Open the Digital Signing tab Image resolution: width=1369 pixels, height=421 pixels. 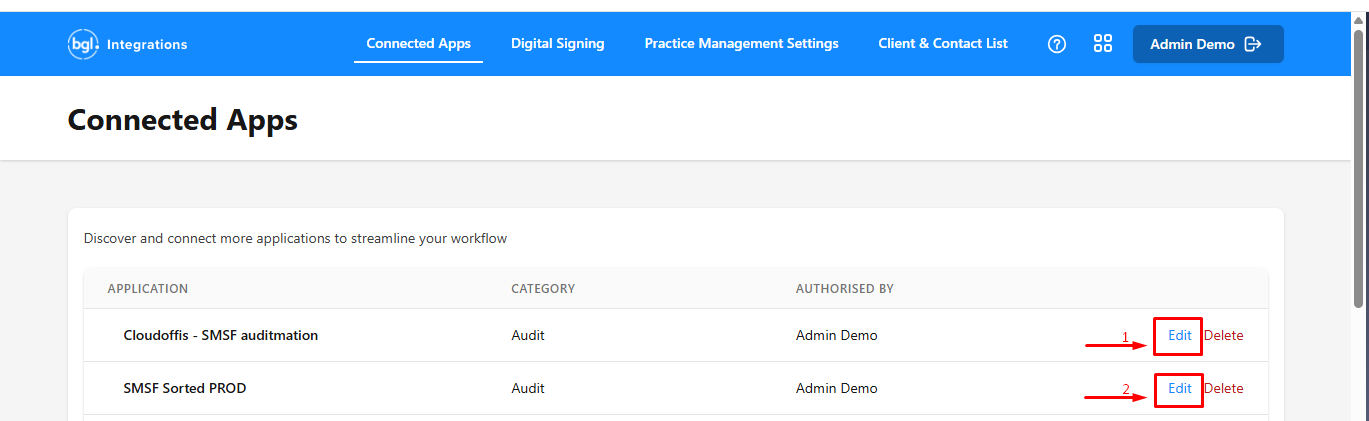[x=557, y=44]
